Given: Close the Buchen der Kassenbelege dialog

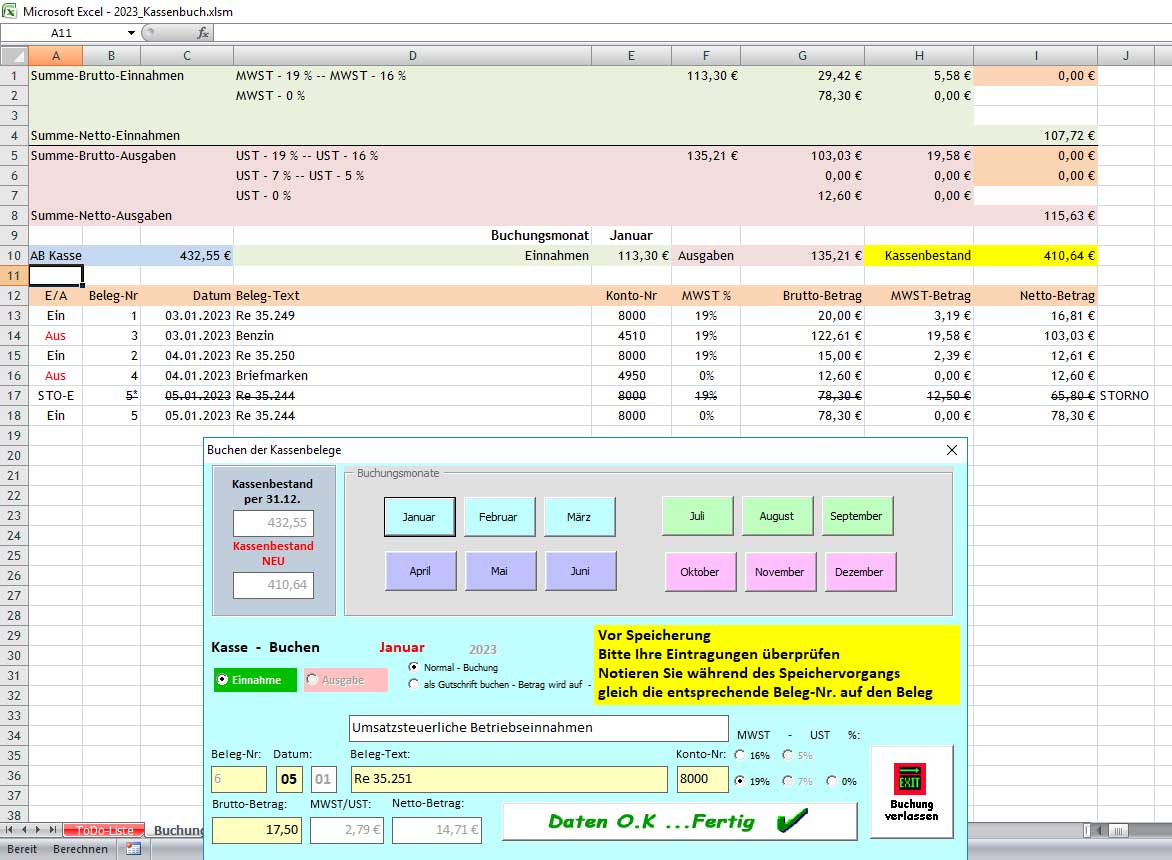Looking at the screenshot, I should (951, 450).
